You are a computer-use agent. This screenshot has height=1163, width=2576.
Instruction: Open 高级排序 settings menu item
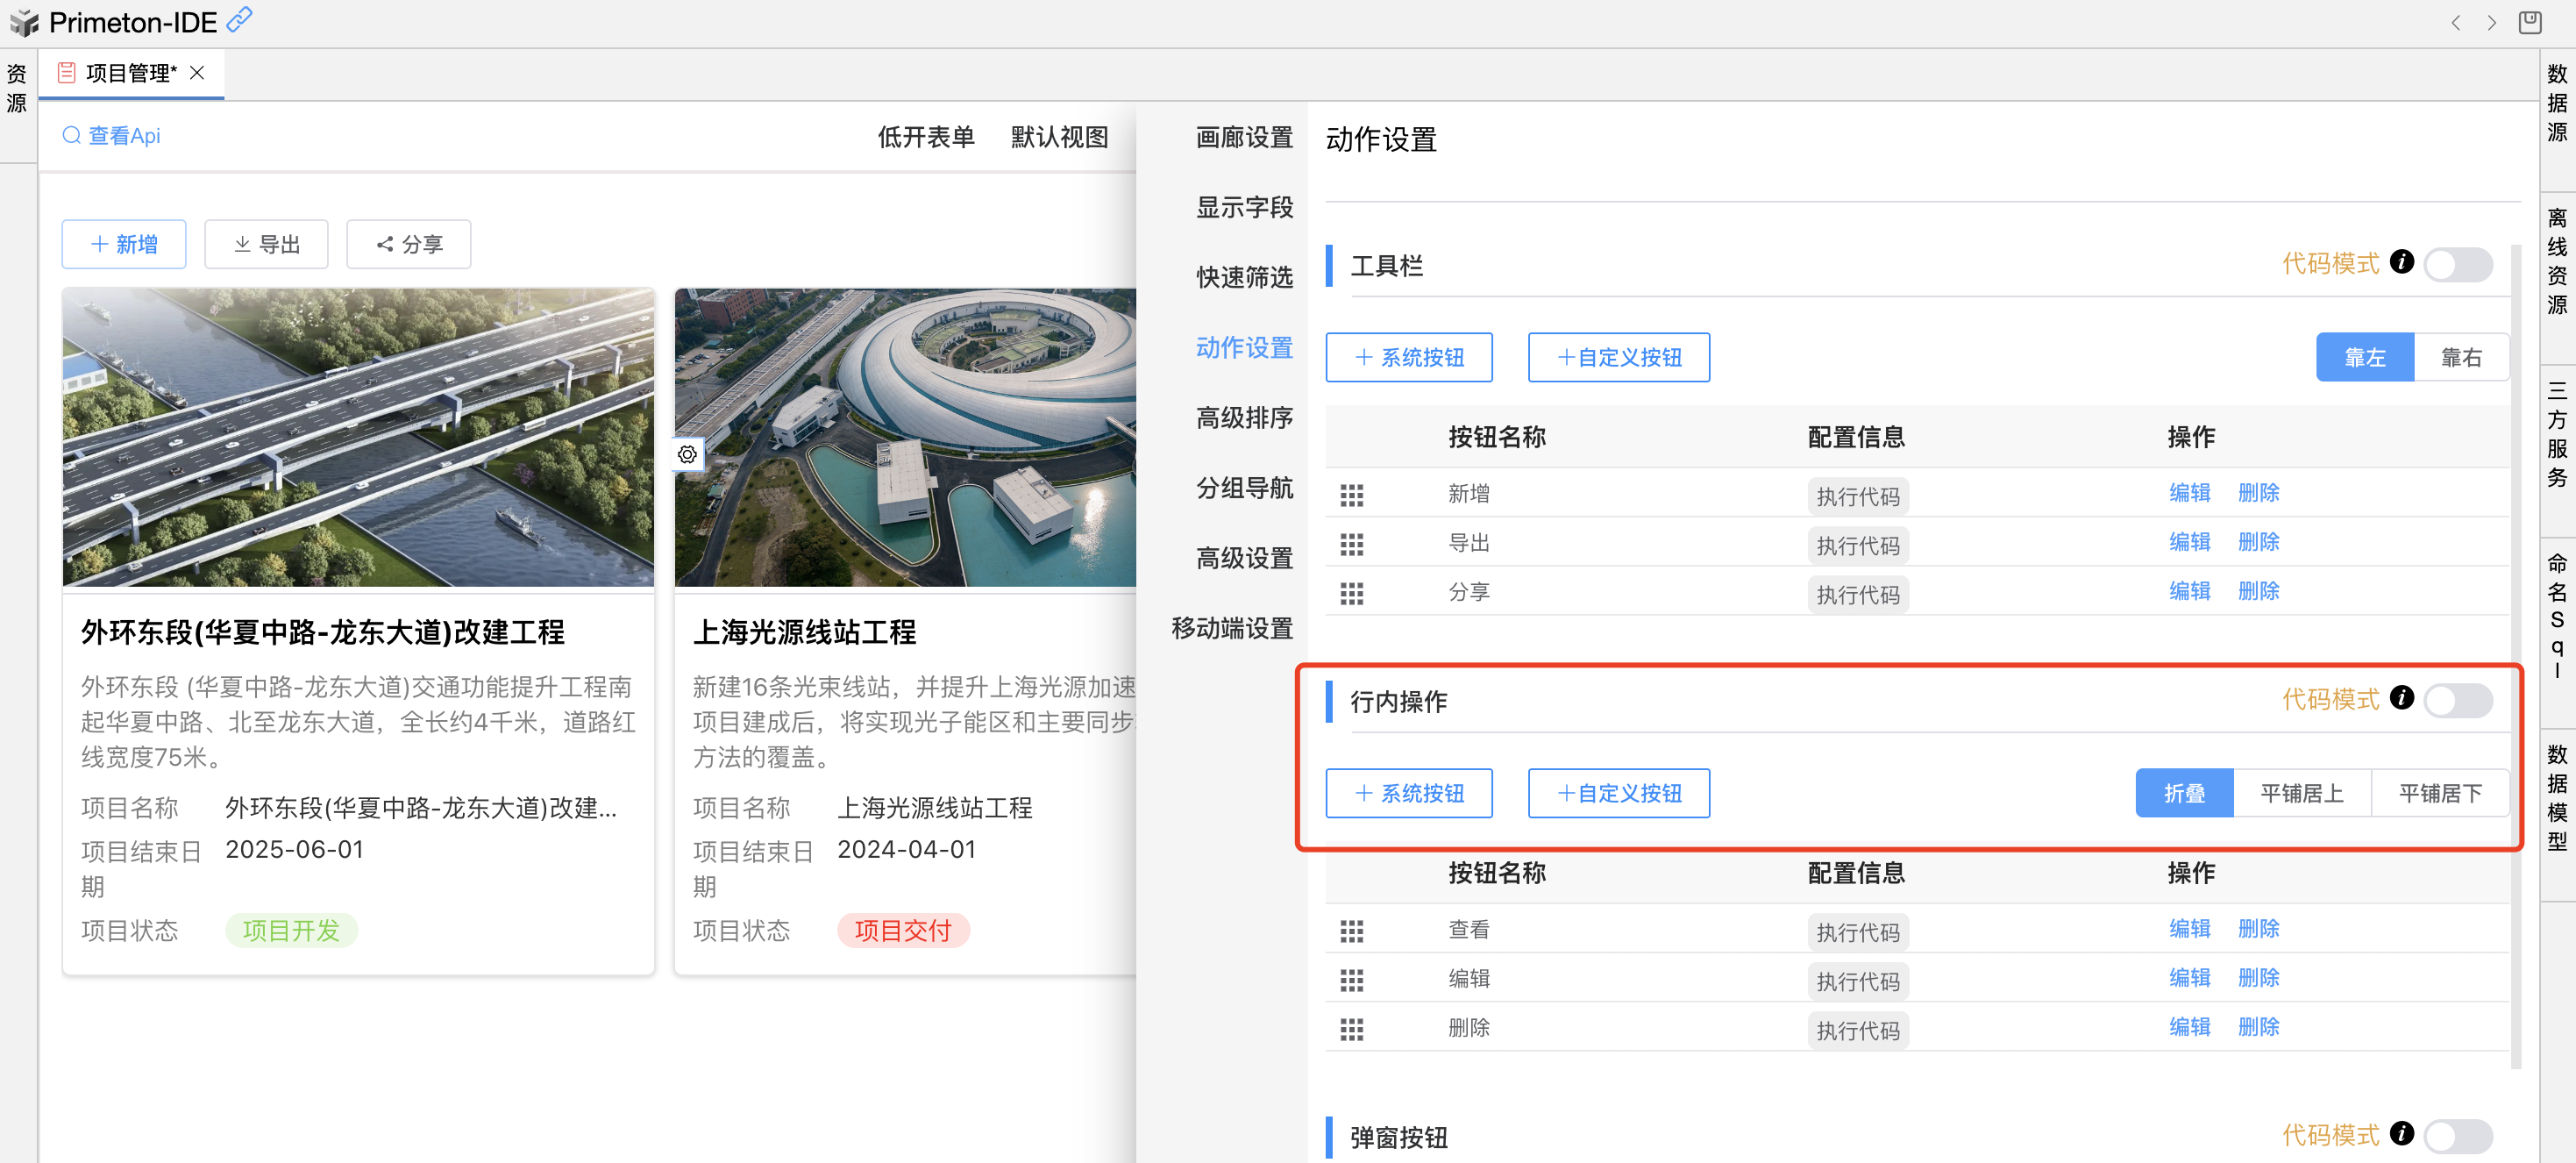(1243, 418)
